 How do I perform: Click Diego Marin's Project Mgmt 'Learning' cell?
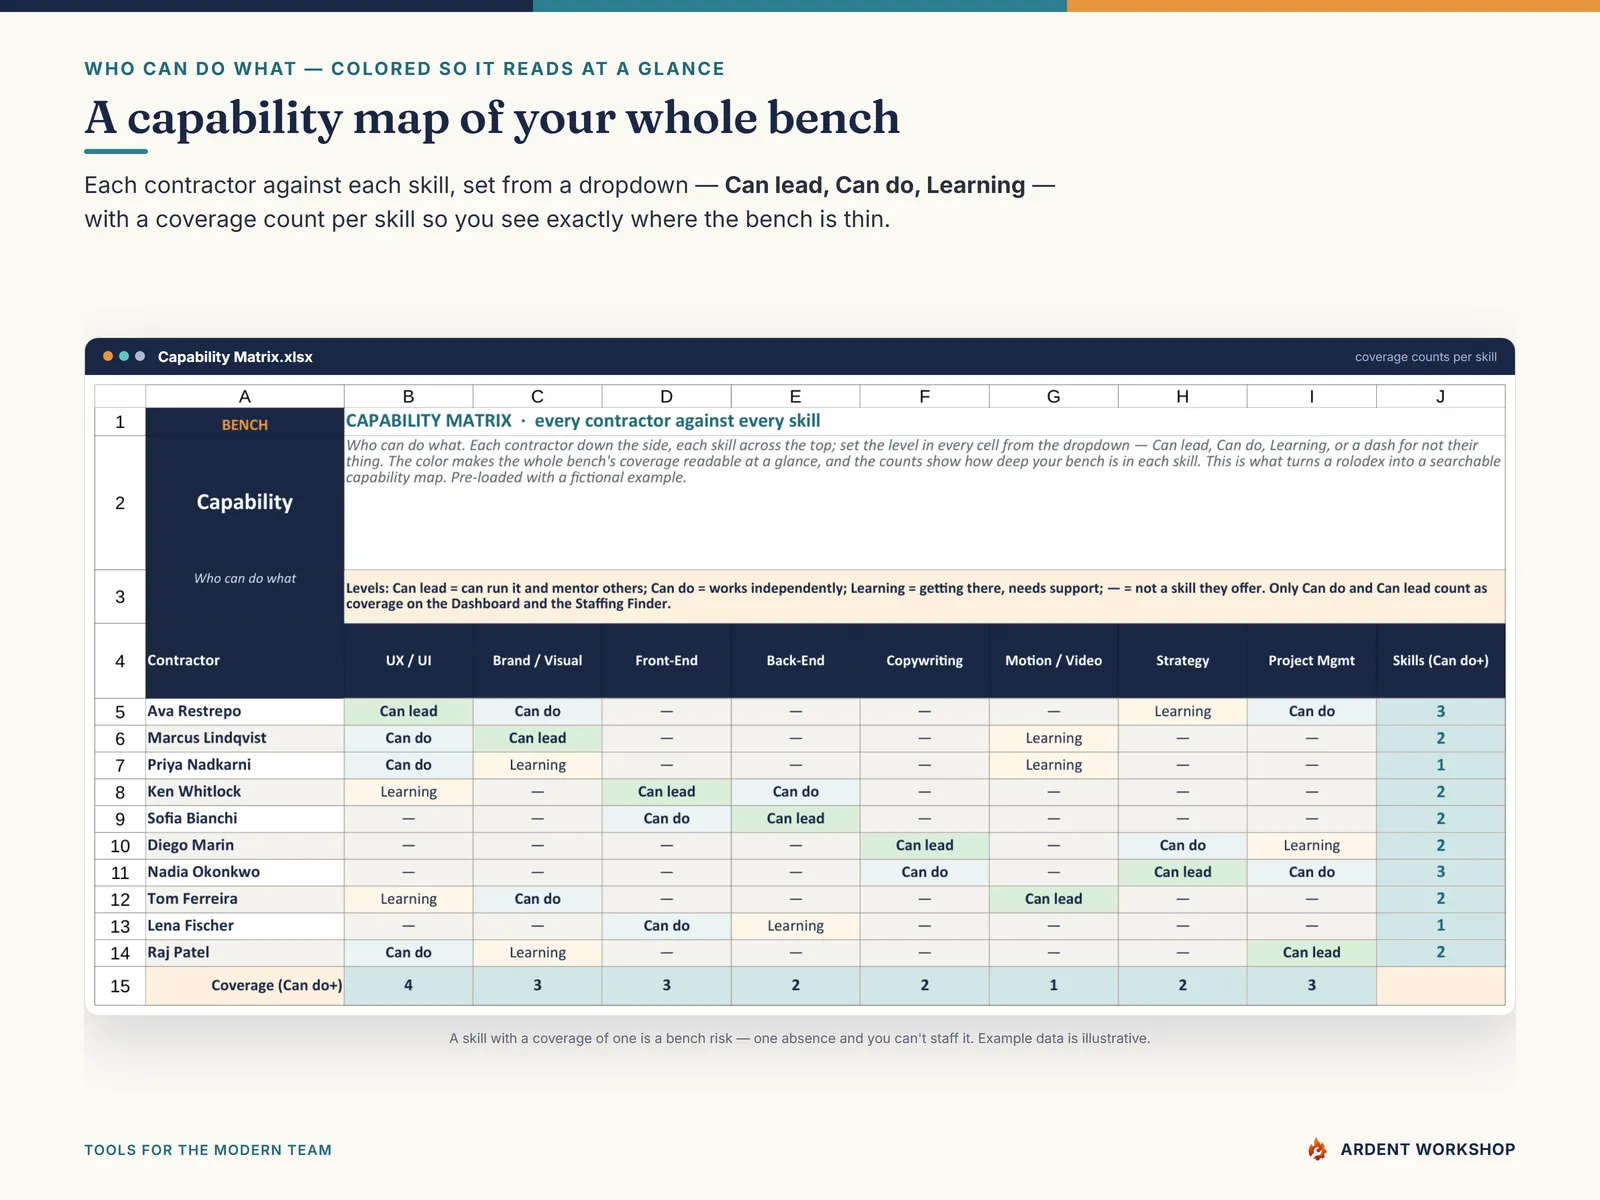tap(1312, 845)
